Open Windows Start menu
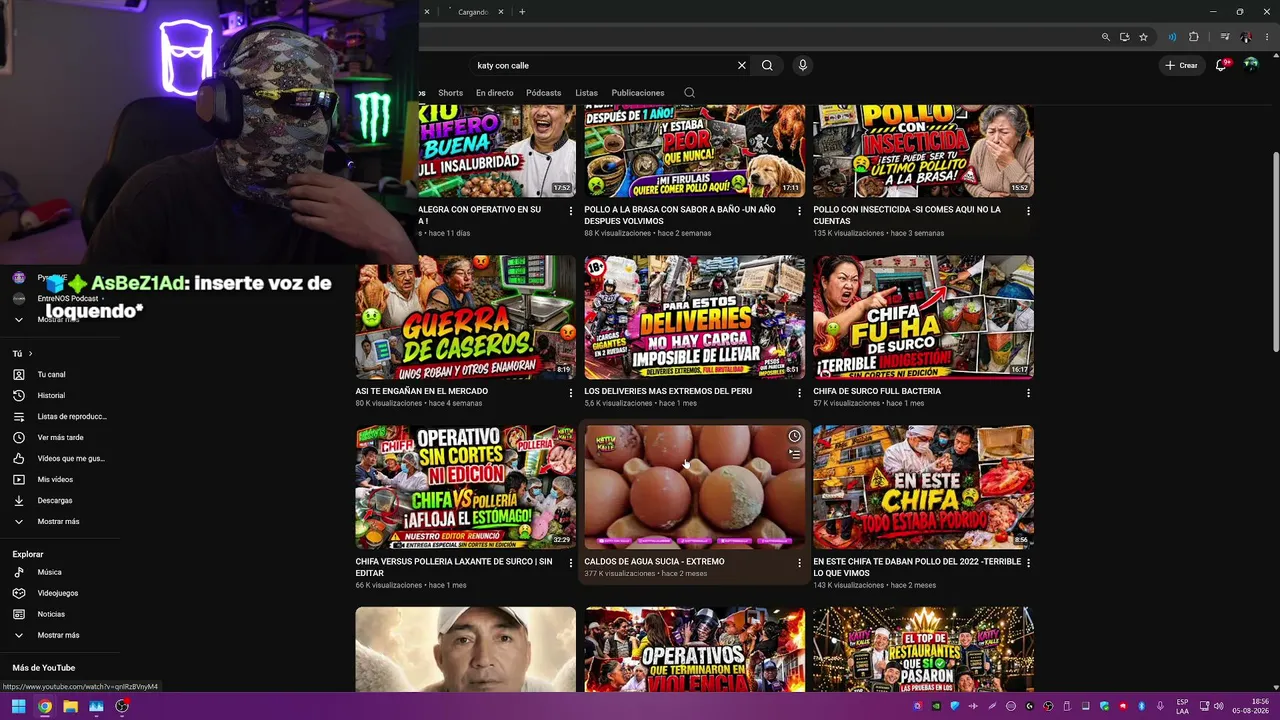The height and width of the screenshot is (720, 1280). [x=18, y=706]
